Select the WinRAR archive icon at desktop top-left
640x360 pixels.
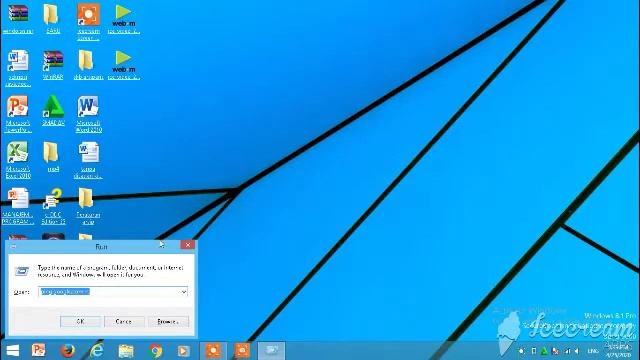click(18, 19)
